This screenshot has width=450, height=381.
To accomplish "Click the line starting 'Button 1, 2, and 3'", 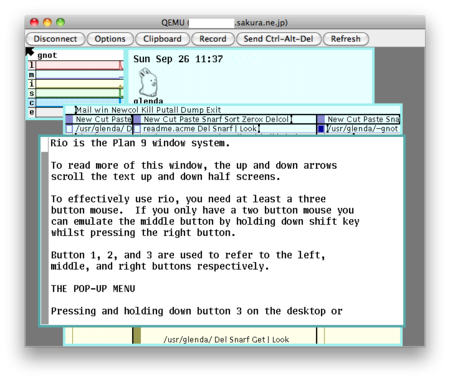I will coord(188,255).
